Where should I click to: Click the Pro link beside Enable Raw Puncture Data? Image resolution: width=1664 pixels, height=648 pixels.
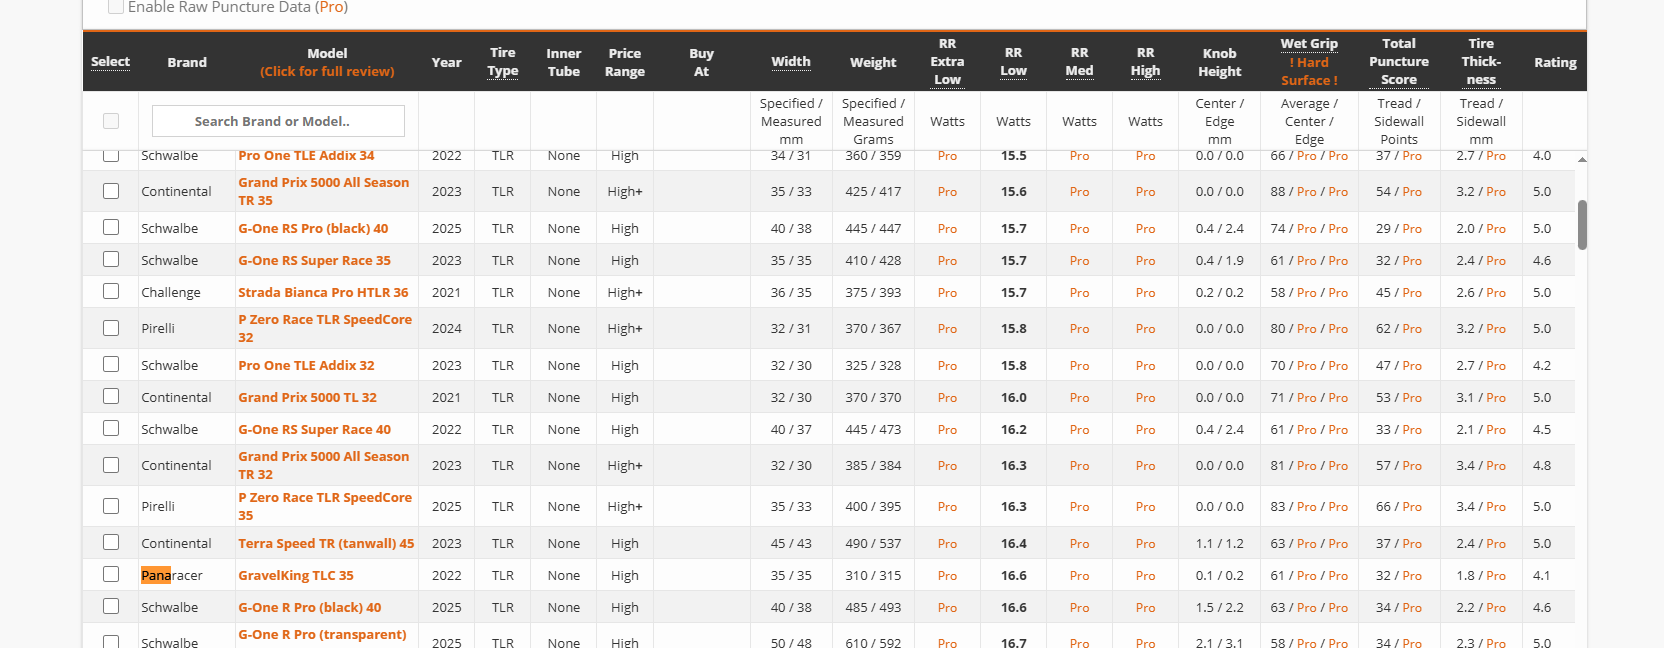332,7
